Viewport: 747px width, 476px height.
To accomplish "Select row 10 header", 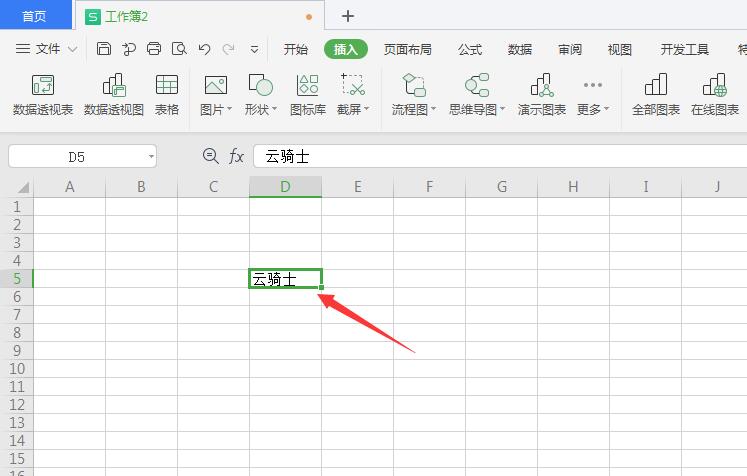I will [x=17, y=368].
